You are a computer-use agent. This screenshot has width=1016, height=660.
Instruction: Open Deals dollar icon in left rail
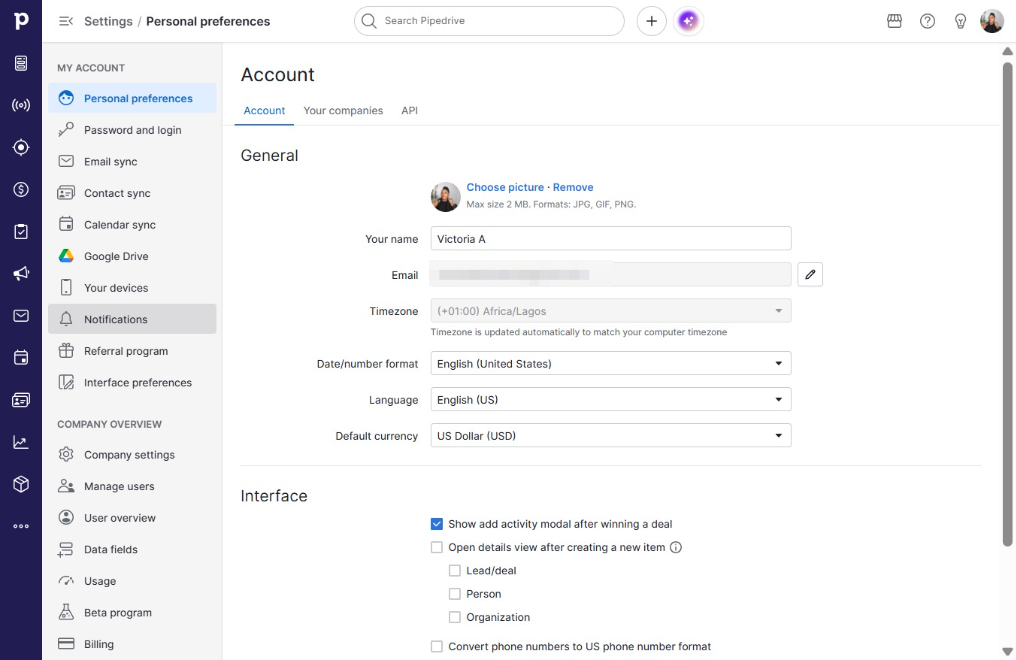click(x=21, y=189)
